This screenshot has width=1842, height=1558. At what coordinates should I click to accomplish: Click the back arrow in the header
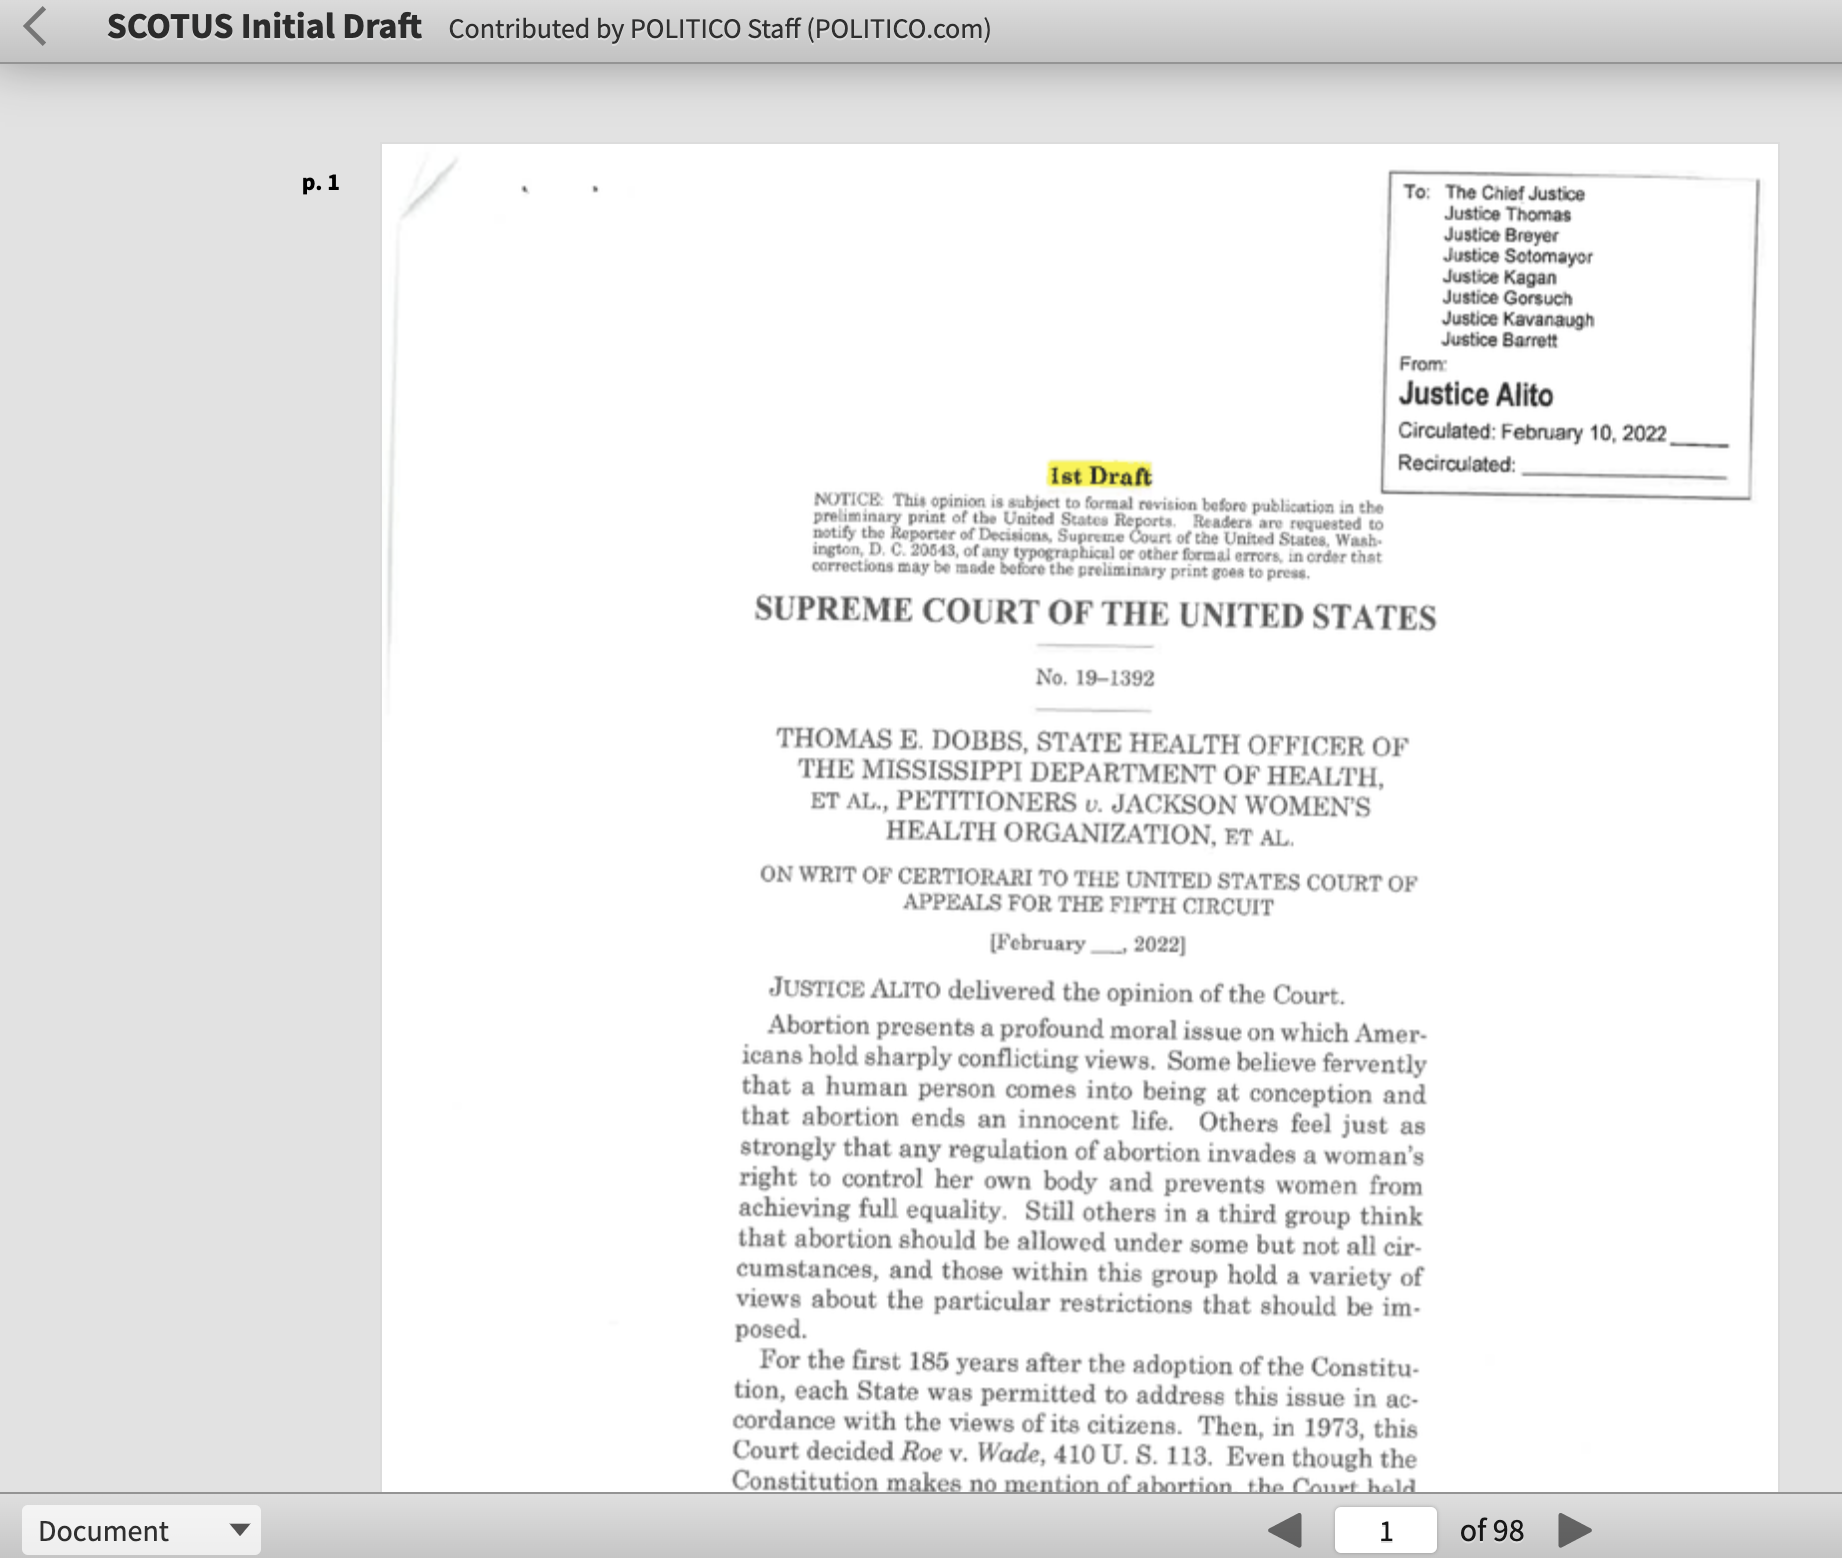[35, 27]
